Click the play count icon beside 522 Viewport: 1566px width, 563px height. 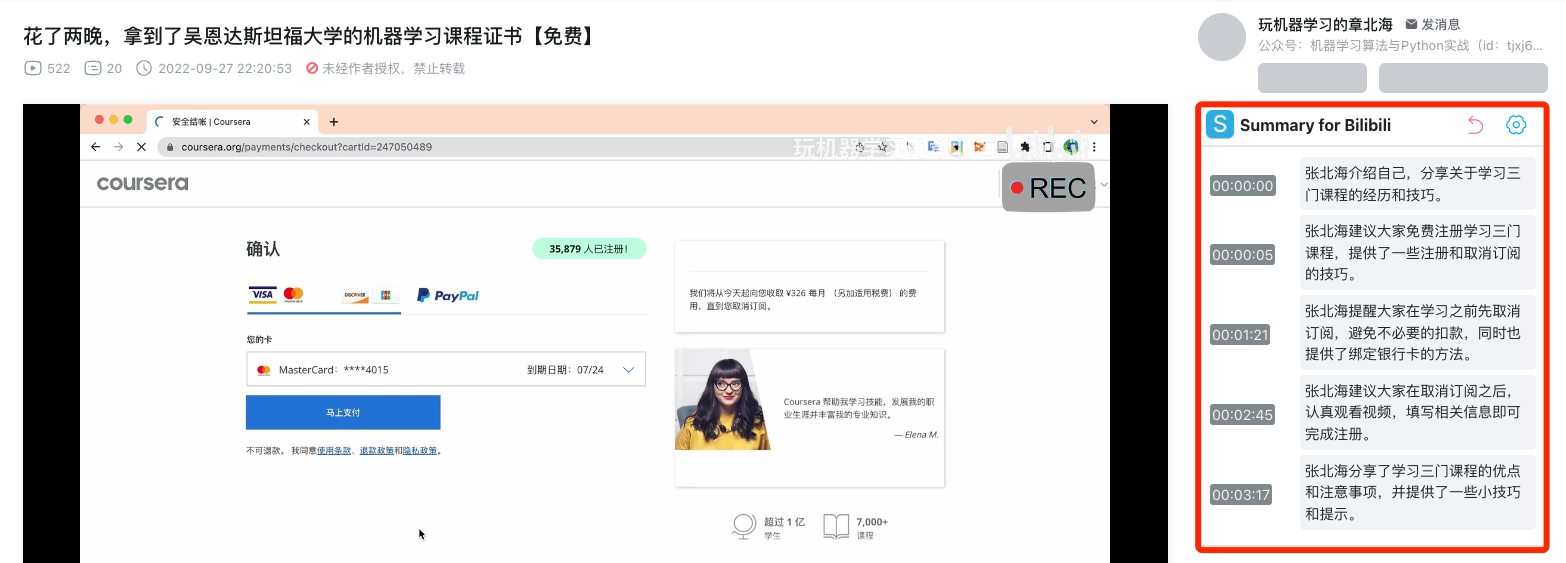click(33, 68)
